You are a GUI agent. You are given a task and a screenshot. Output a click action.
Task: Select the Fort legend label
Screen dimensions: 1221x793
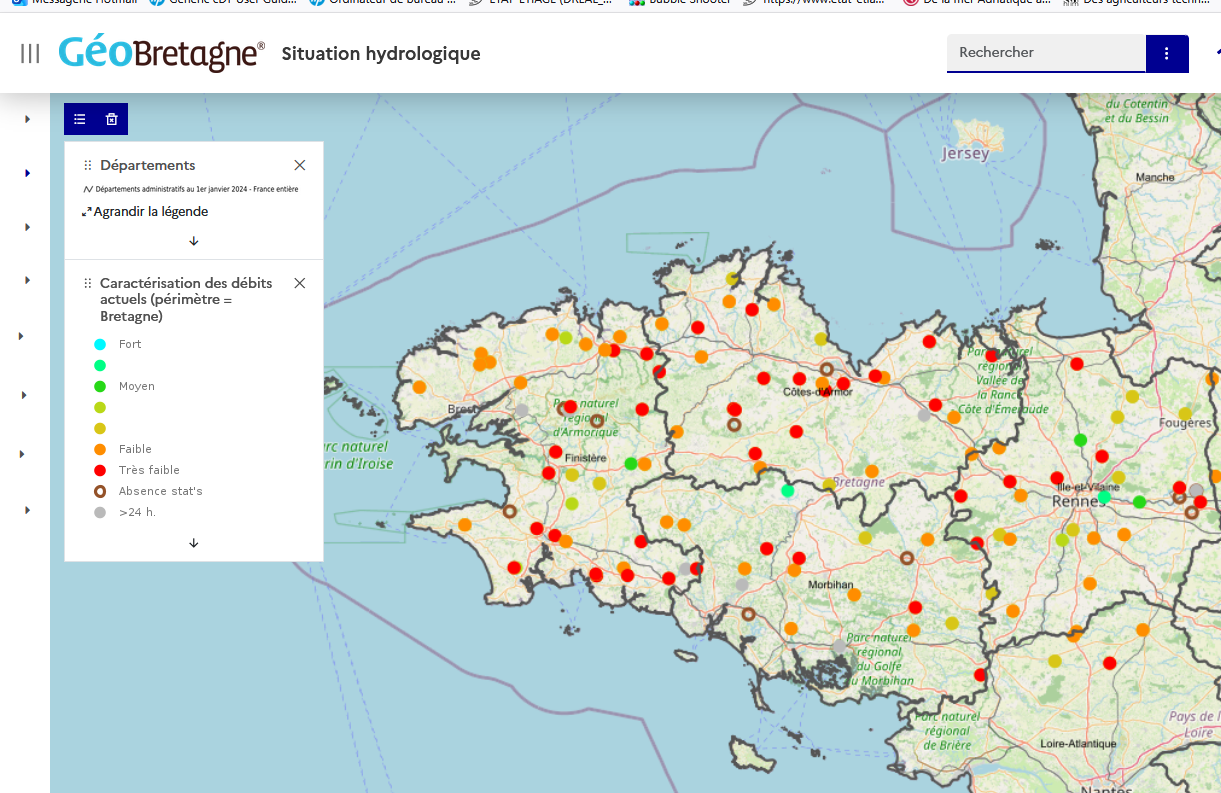tap(130, 344)
